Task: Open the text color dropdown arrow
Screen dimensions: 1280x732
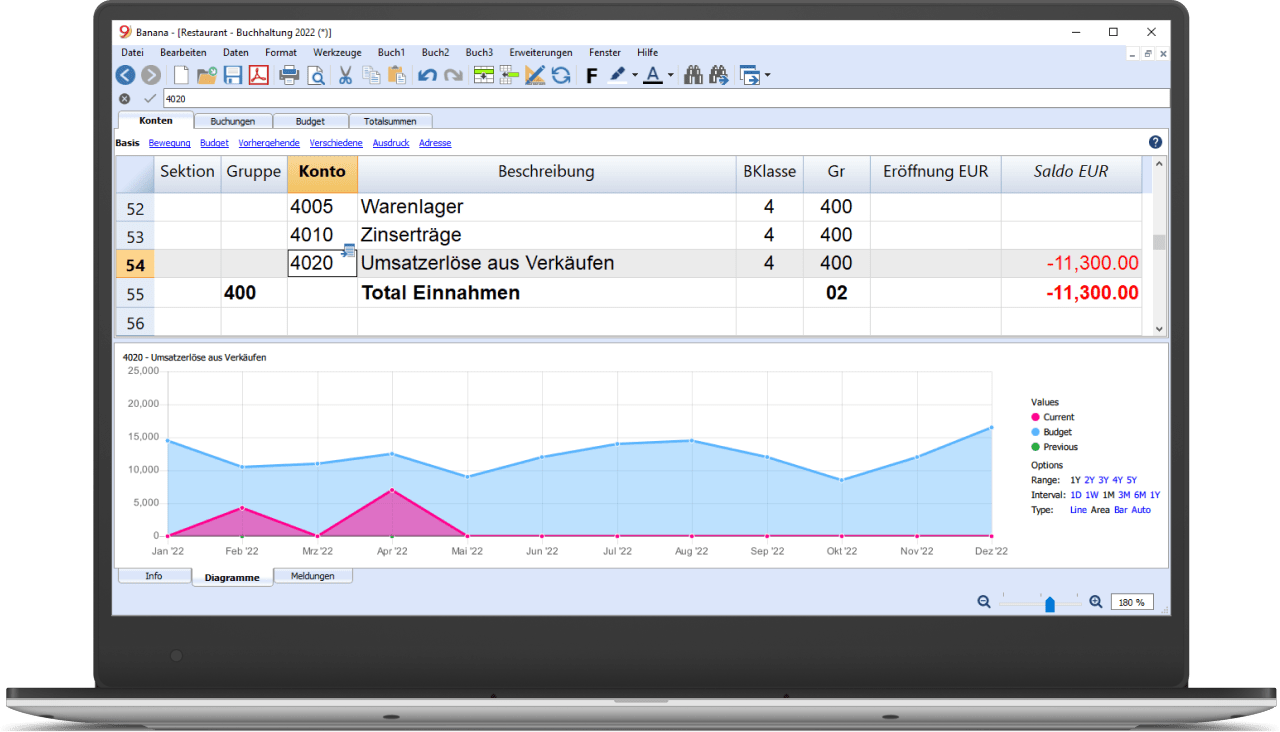Action: point(670,76)
